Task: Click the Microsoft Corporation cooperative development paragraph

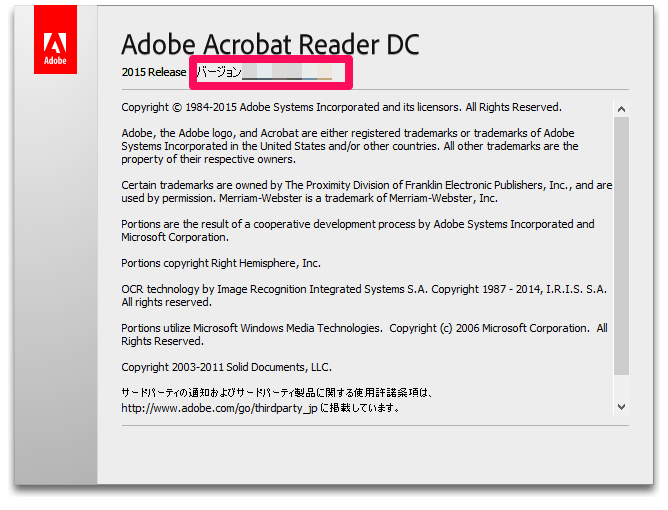Action: click(x=357, y=231)
